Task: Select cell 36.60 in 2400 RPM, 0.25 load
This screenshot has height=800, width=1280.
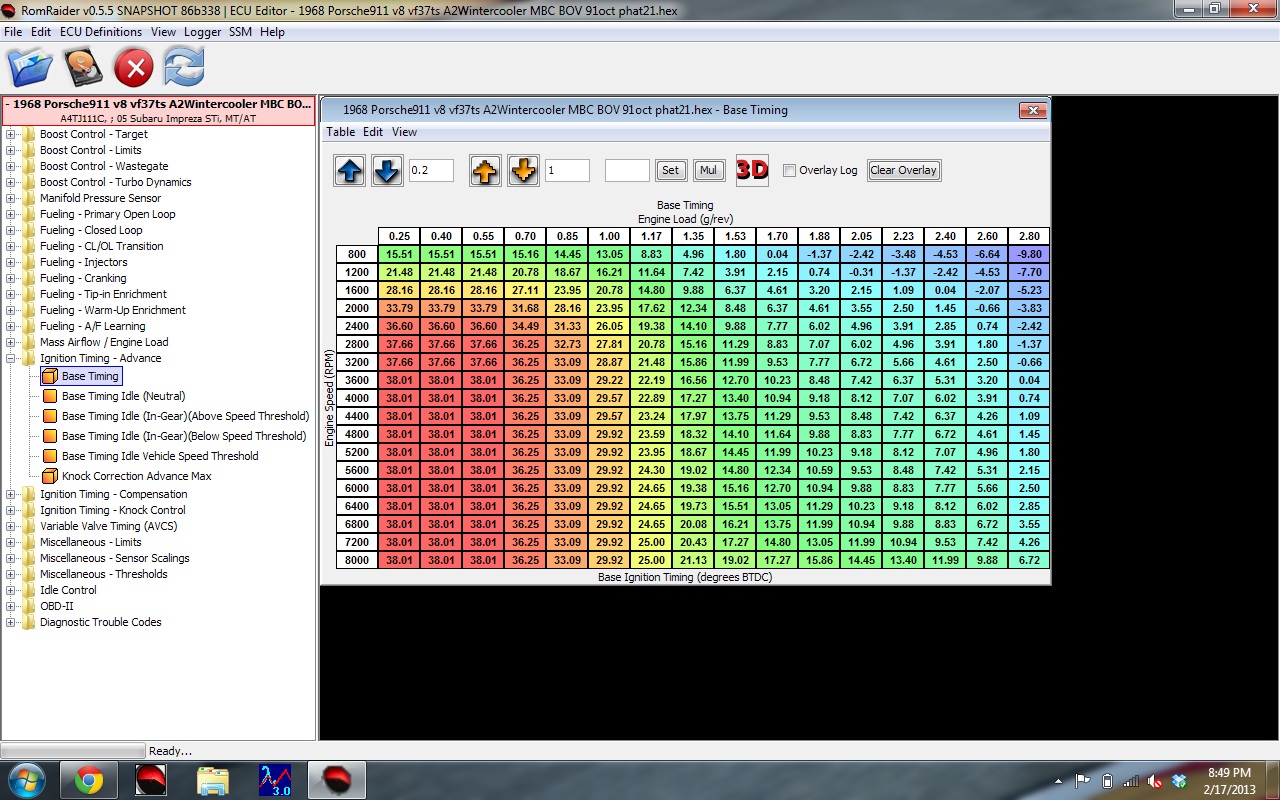Action: [x=399, y=326]
